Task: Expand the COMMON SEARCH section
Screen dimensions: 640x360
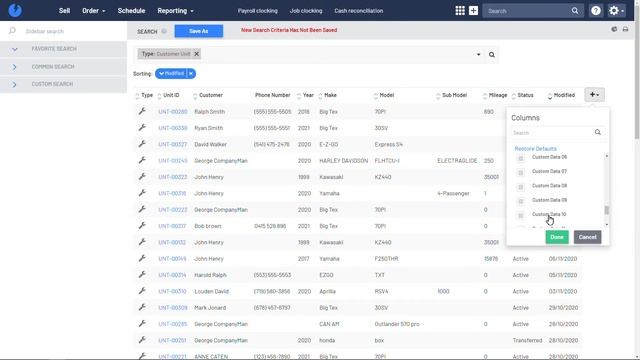Action: click(14, 67)
